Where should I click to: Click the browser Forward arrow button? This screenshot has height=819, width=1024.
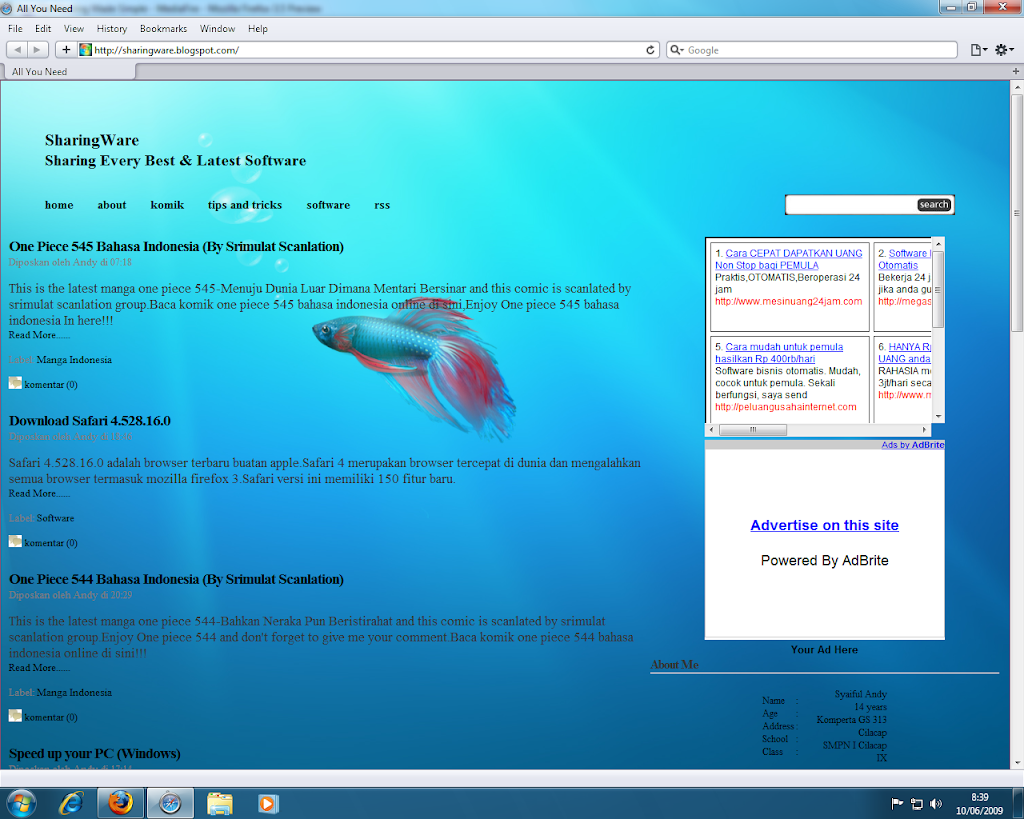click(x=37, y=50)
